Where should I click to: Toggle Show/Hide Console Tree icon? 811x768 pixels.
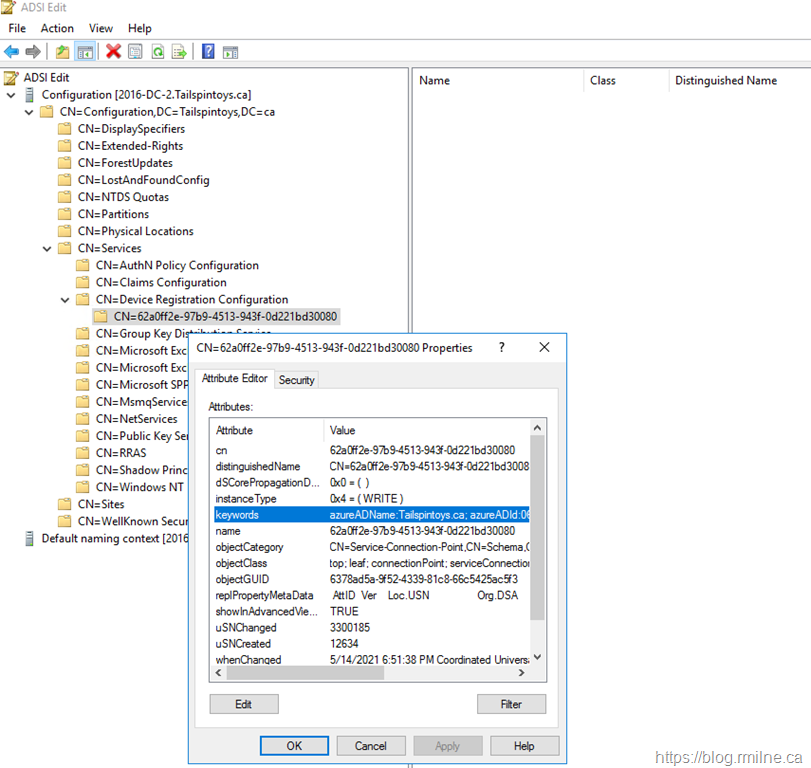(85, 52)
